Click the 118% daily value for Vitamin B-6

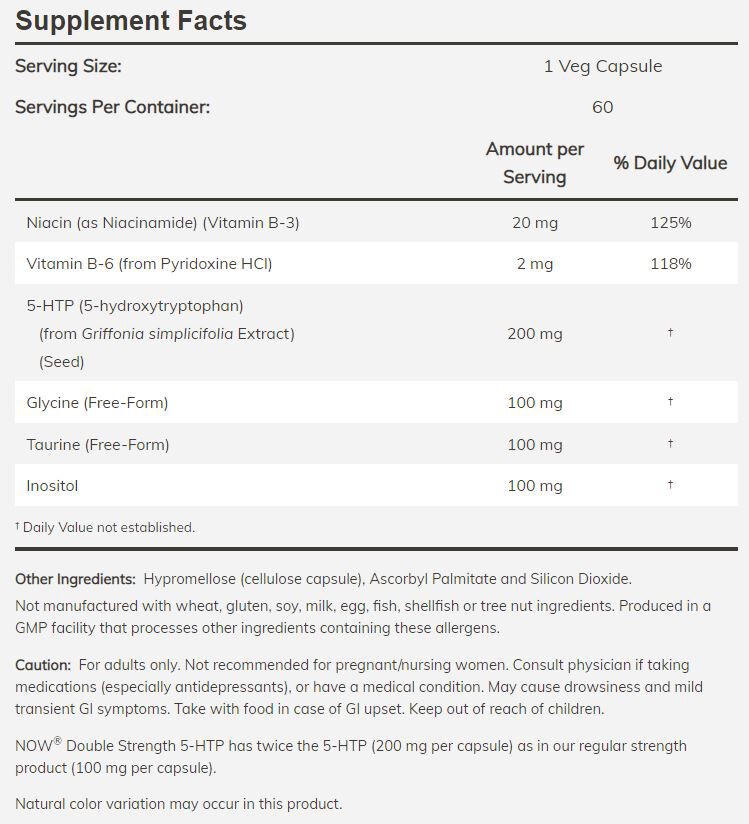pos(670,264)
